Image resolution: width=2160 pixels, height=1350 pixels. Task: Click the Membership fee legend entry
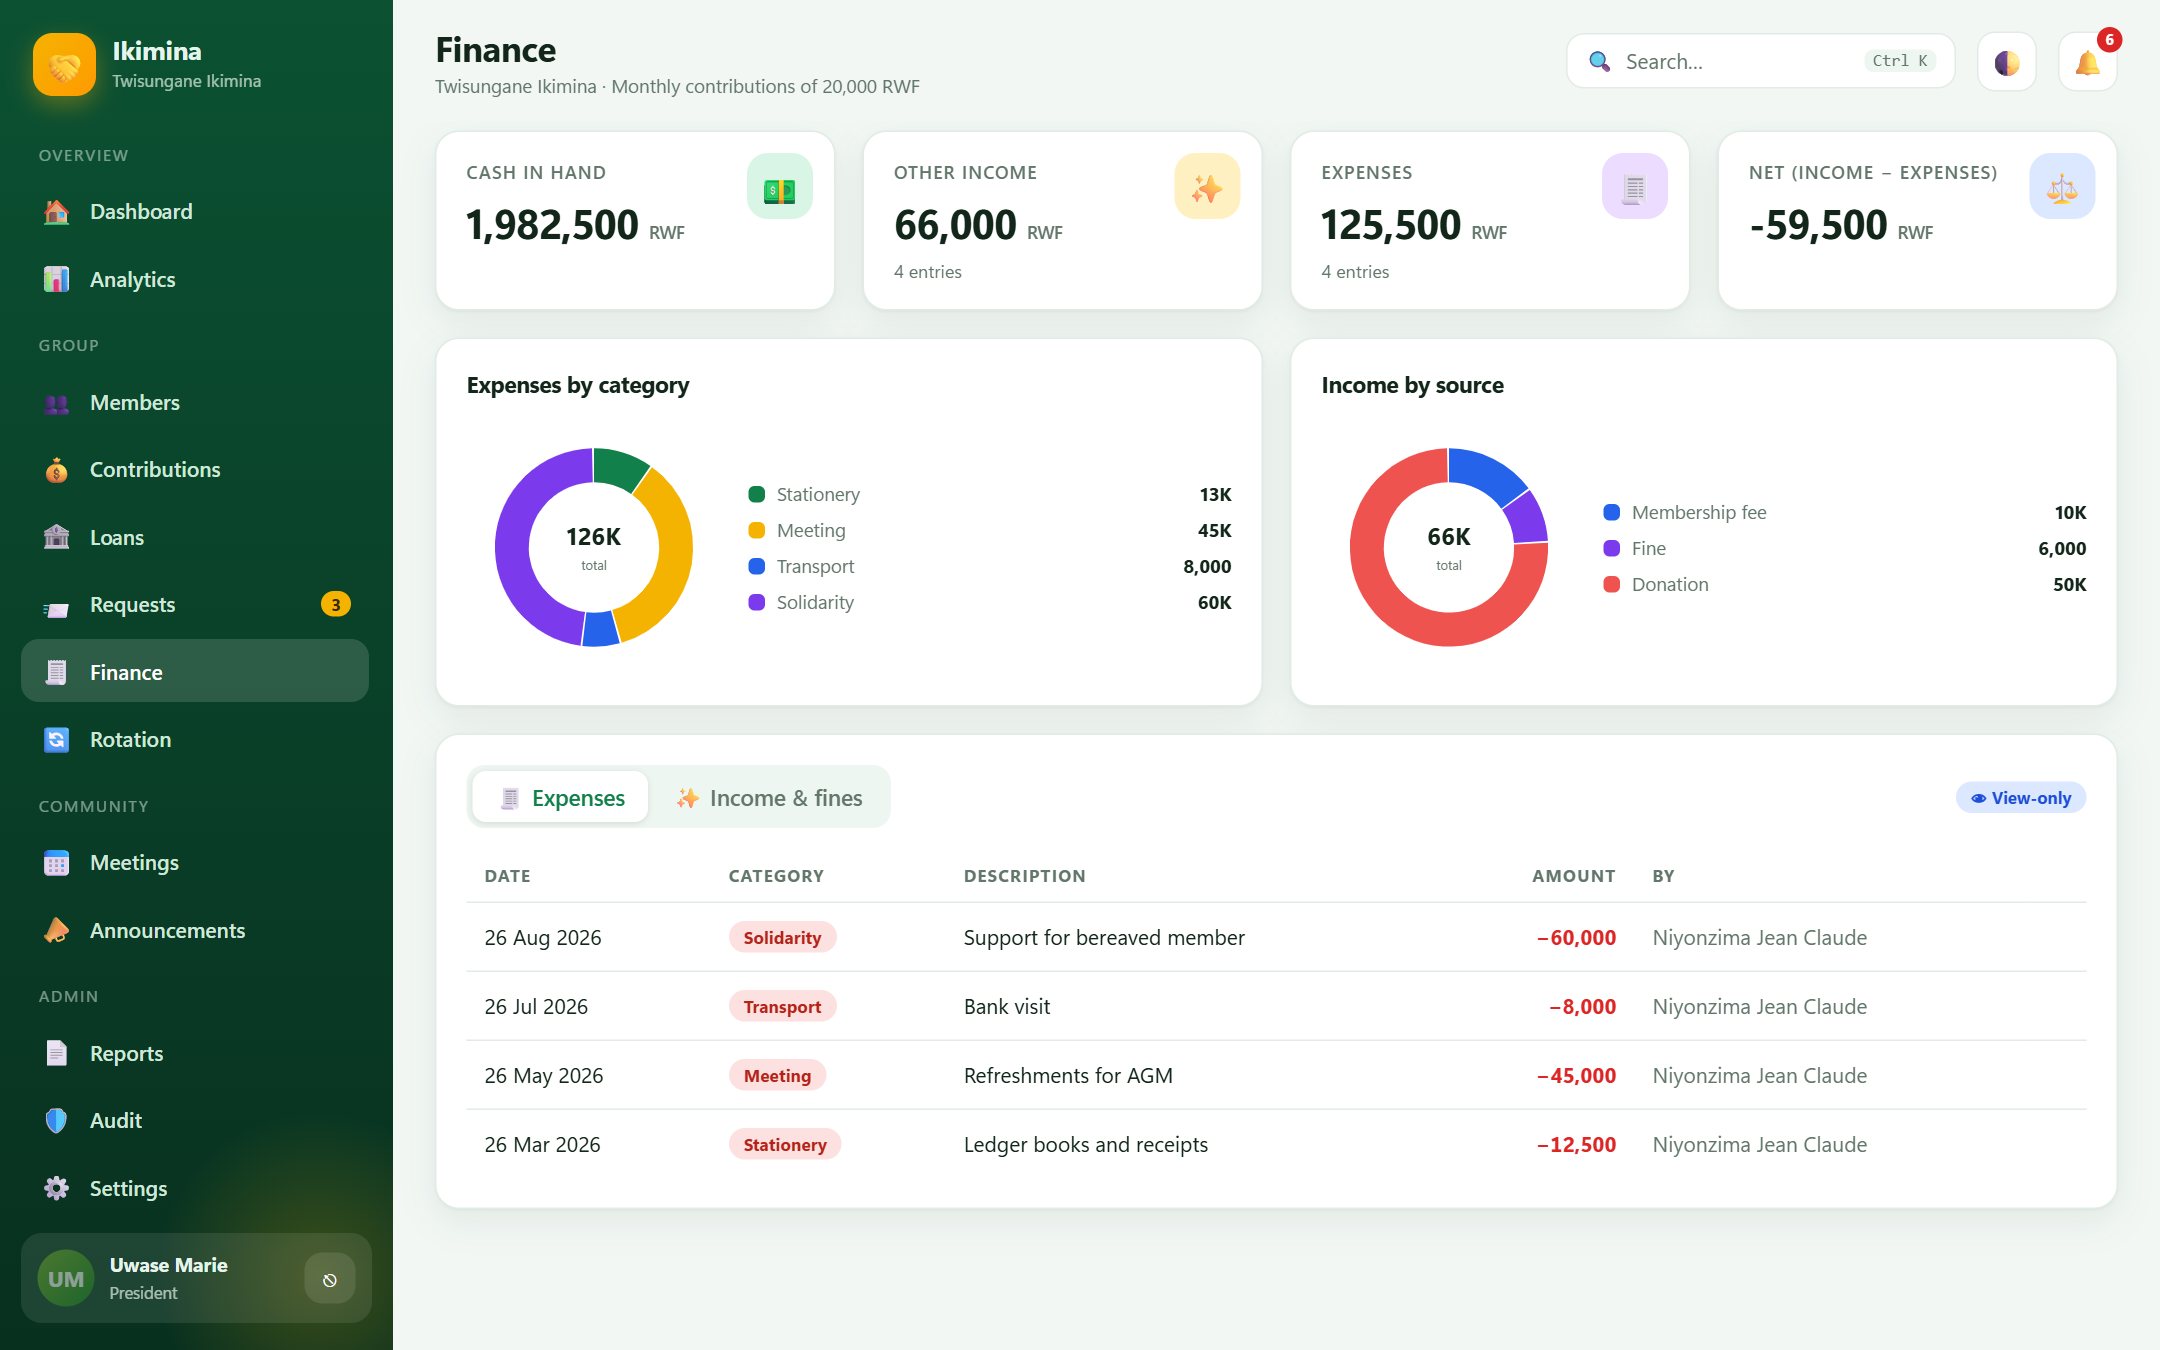click(1845, 512)
